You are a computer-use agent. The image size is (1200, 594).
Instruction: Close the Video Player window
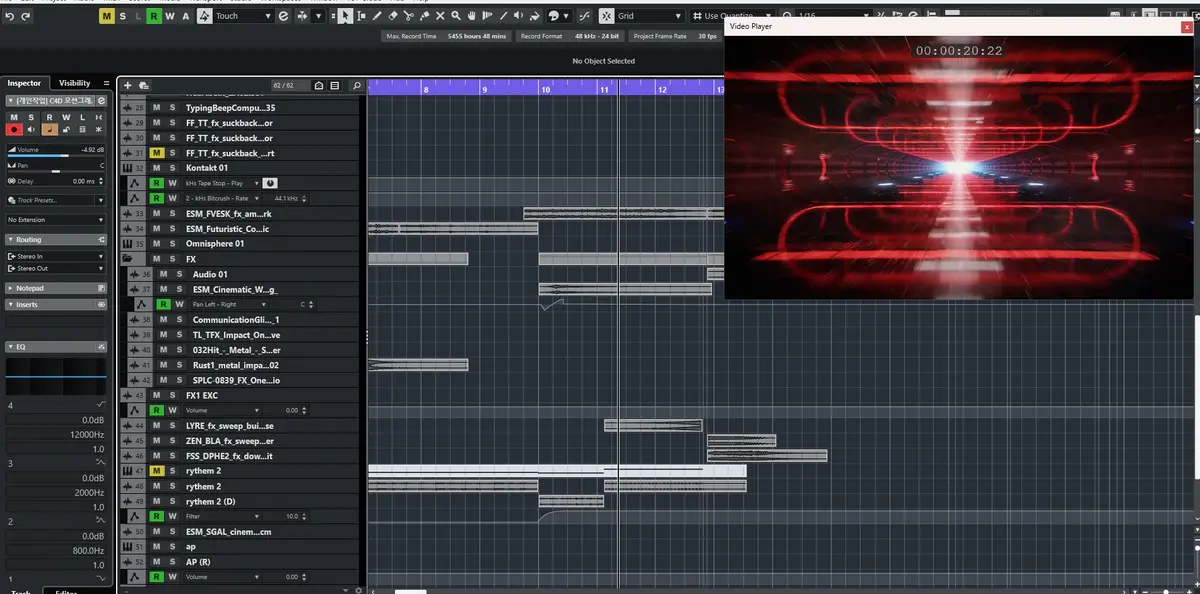coord(1186,27)
